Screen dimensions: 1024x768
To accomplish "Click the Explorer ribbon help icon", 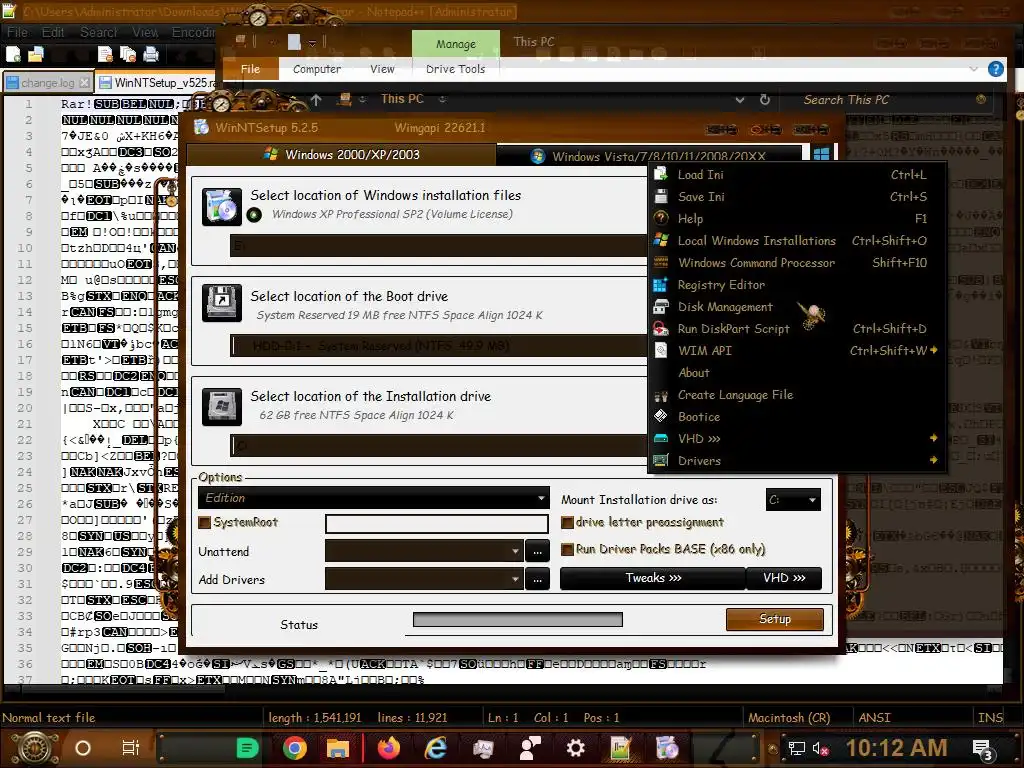I will 995,69.
